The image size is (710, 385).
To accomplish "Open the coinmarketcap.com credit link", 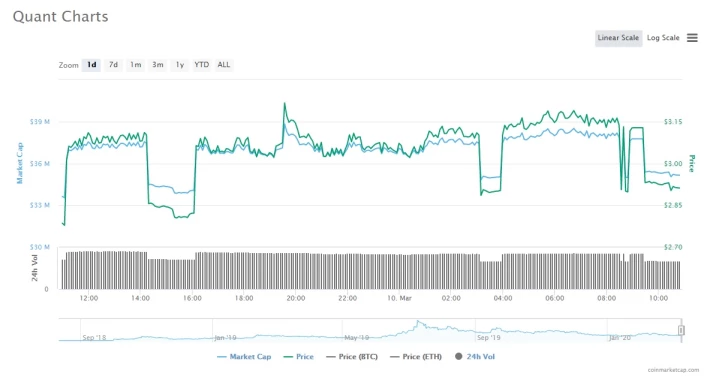I will pos(673,370).
